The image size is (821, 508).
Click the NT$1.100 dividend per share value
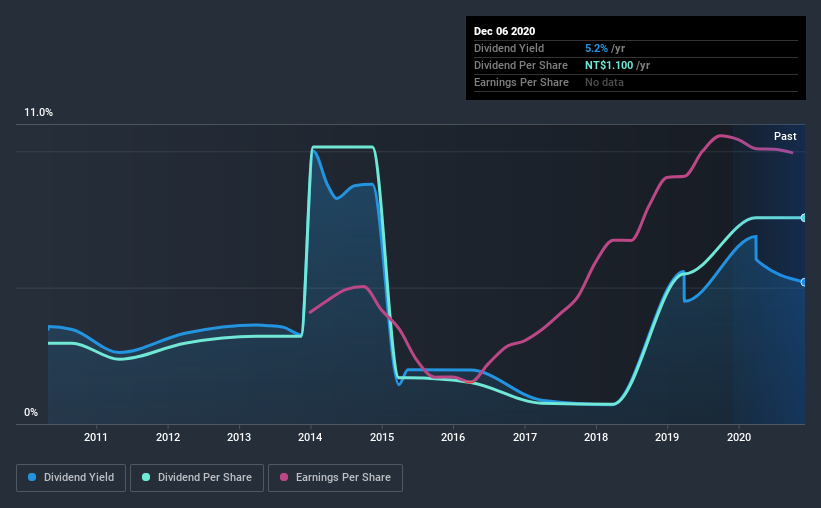pos(609,65)
